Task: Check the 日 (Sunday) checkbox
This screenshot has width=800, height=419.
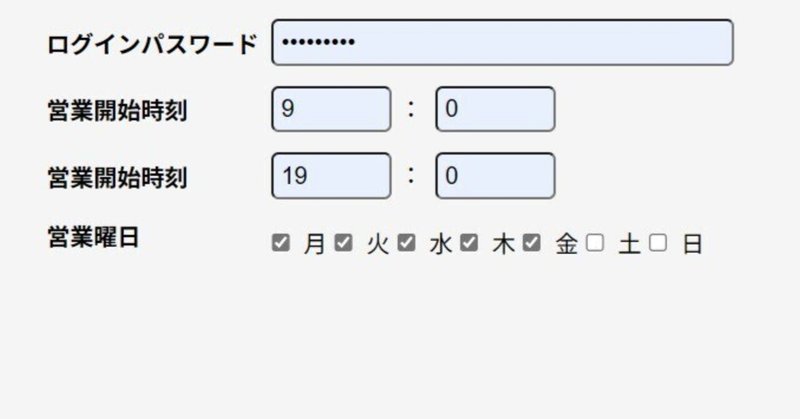Action: [657, 242]
